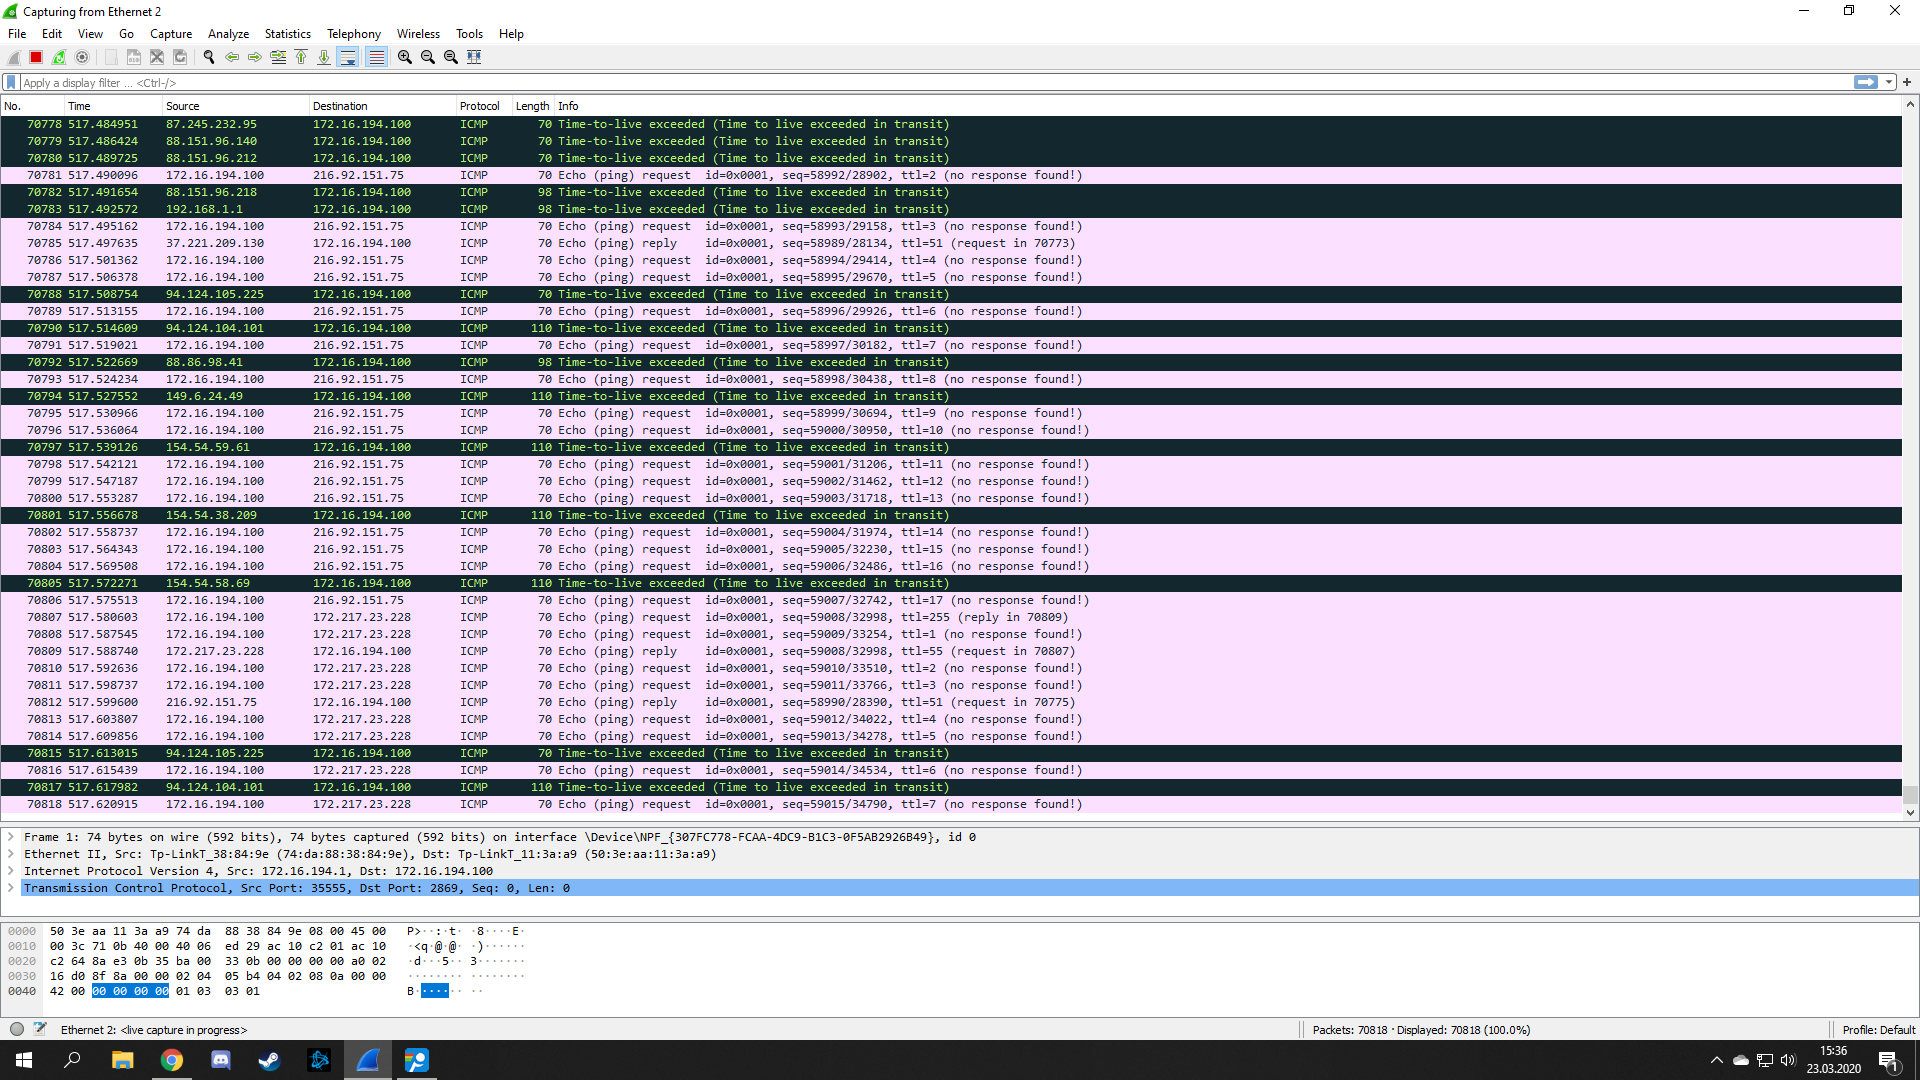The height and width of the screenshot is (1080, 1920).
Task: Open the Statistics menu
Action: pos(287,33)
